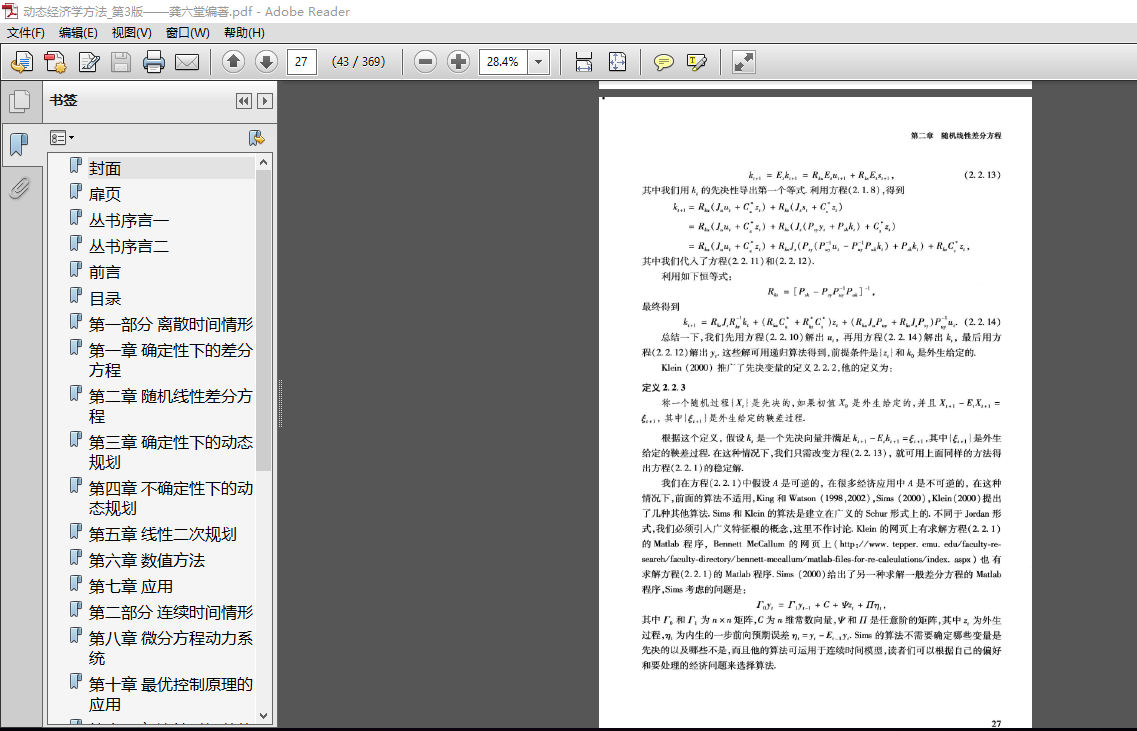Go to 第四章 不确定性下的动态规划 bookmark
1137x731 pixels.
click(x=170, y=498)
